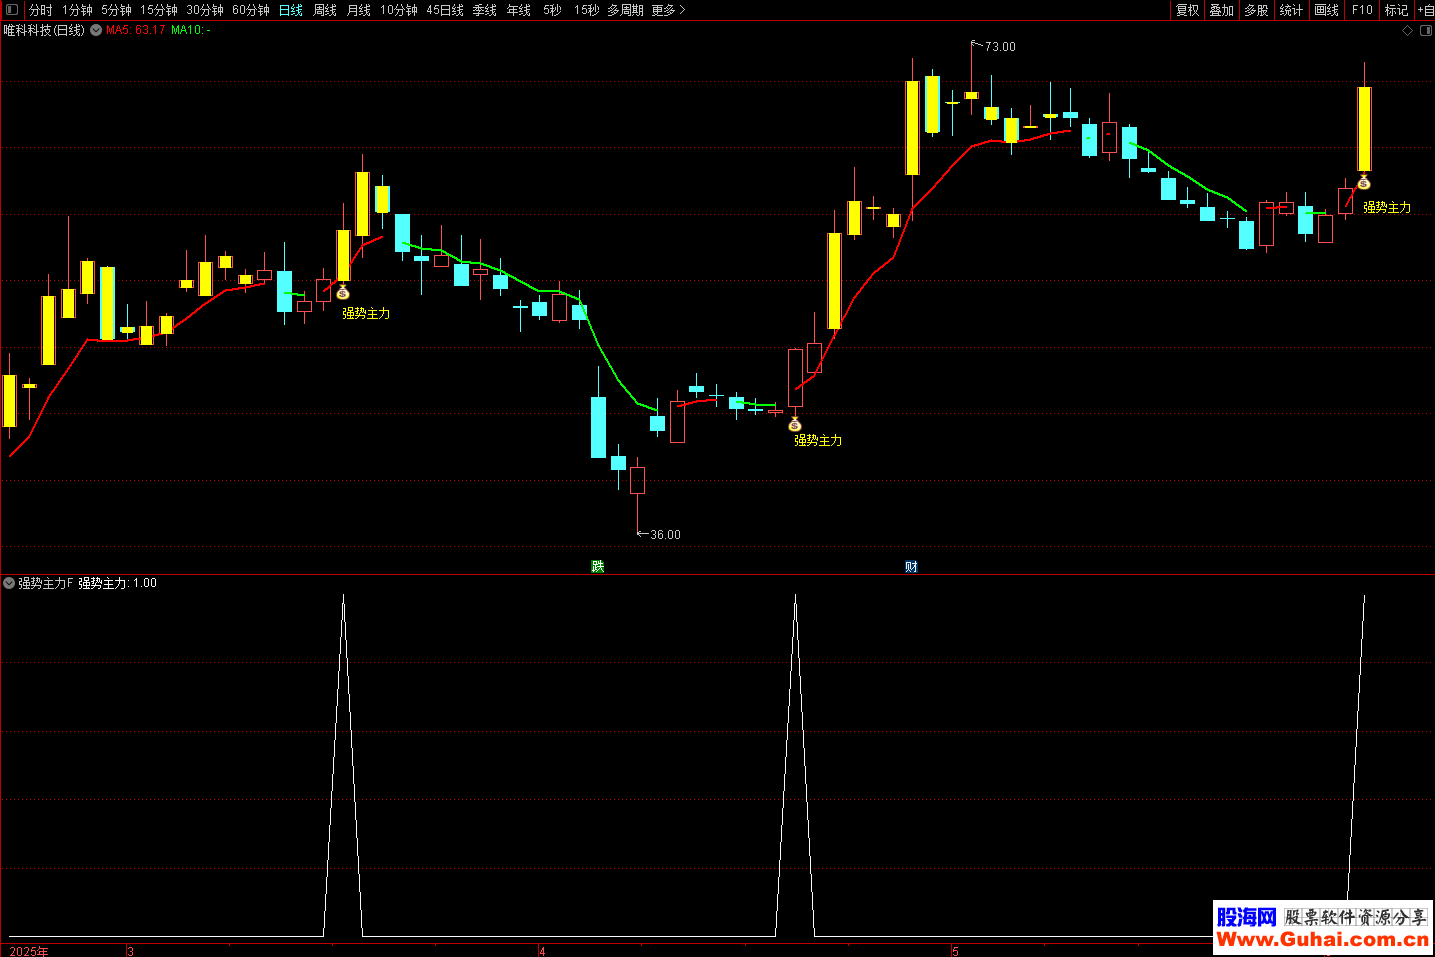The width and height of the screenshot is (1435, 957).
Task: Switch to the 15秒 period
Action: coord(587,10)
